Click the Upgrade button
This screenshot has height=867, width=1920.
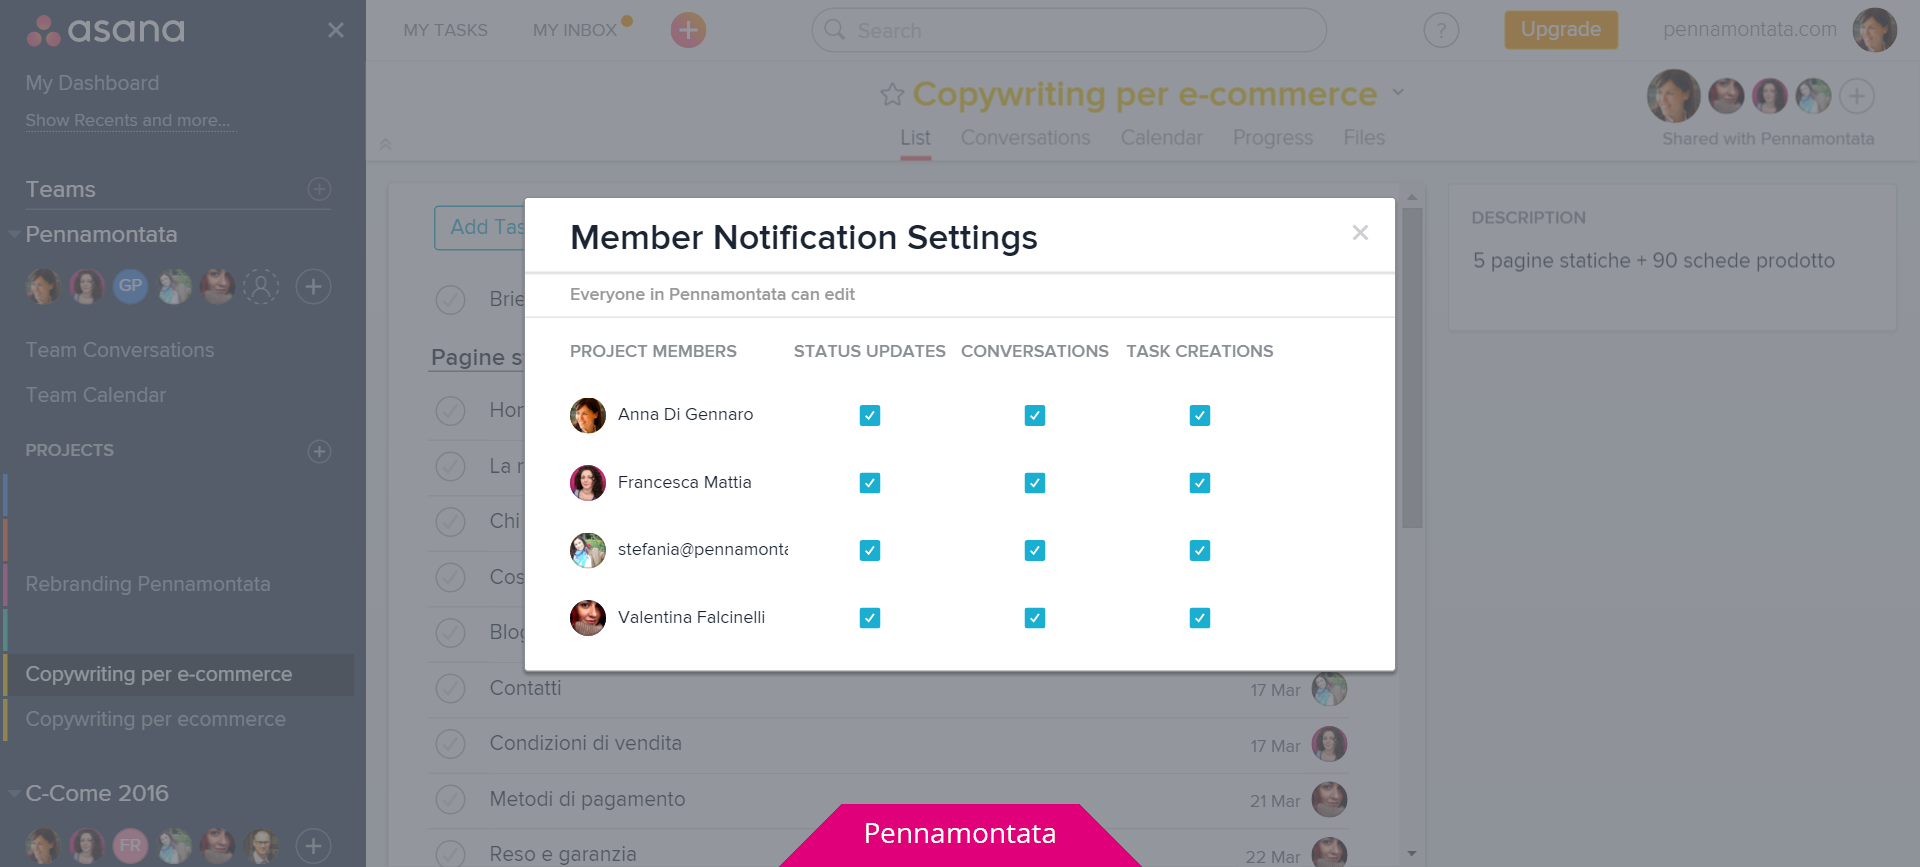[1560, 30]
